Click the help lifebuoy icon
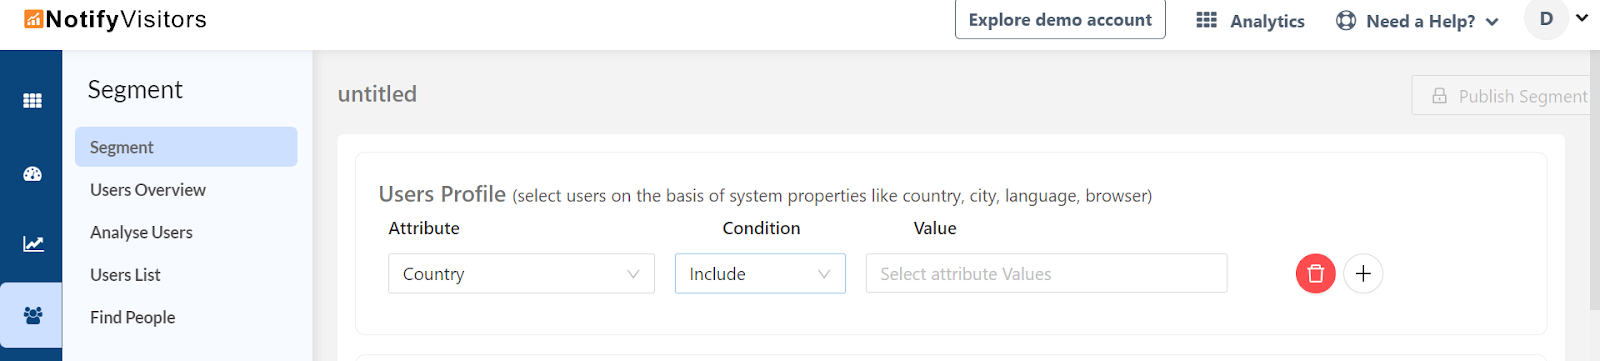 (1346, 20)
